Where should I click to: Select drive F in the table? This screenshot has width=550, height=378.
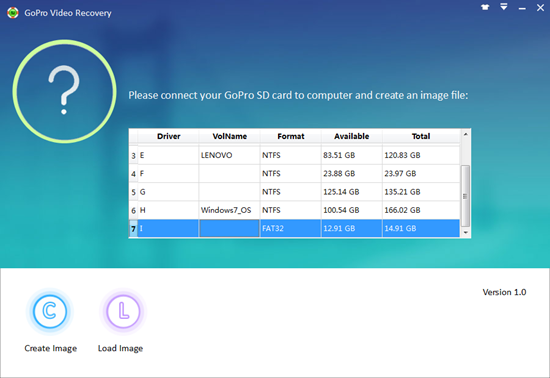click(168, 173)
